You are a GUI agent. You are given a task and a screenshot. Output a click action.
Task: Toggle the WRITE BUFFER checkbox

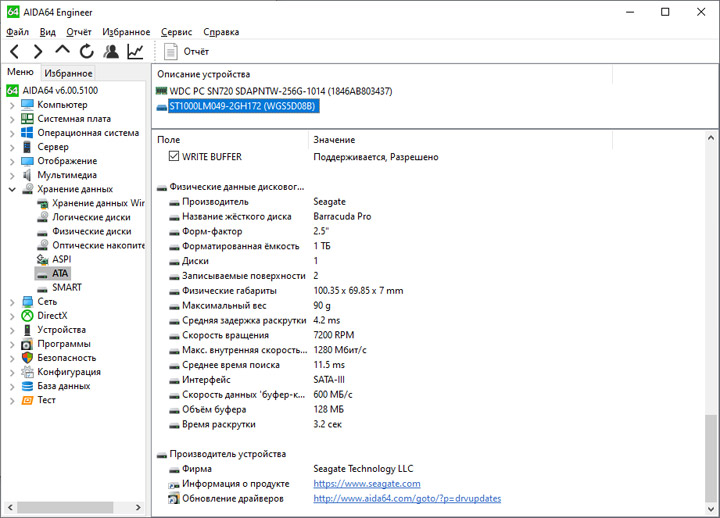(x=174, y=157)
